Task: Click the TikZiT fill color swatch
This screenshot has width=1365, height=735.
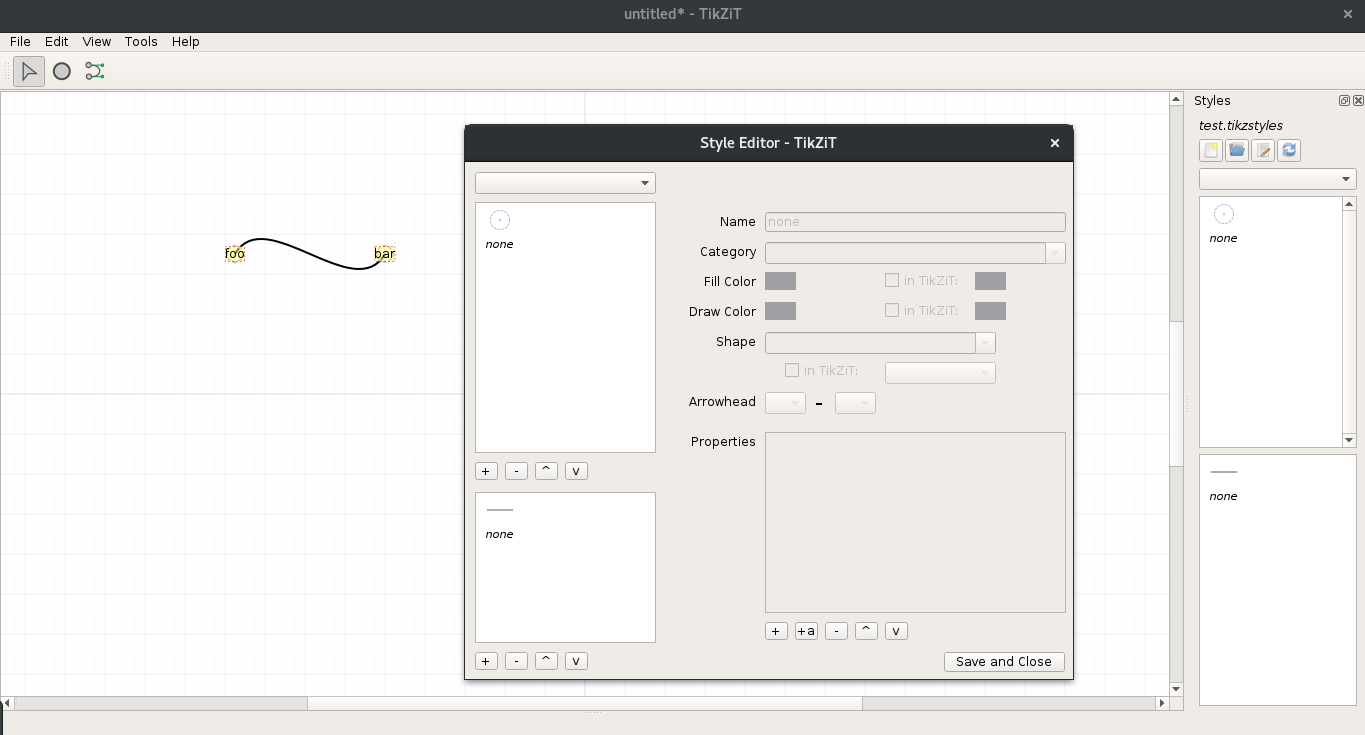Action: pos(990,281)
